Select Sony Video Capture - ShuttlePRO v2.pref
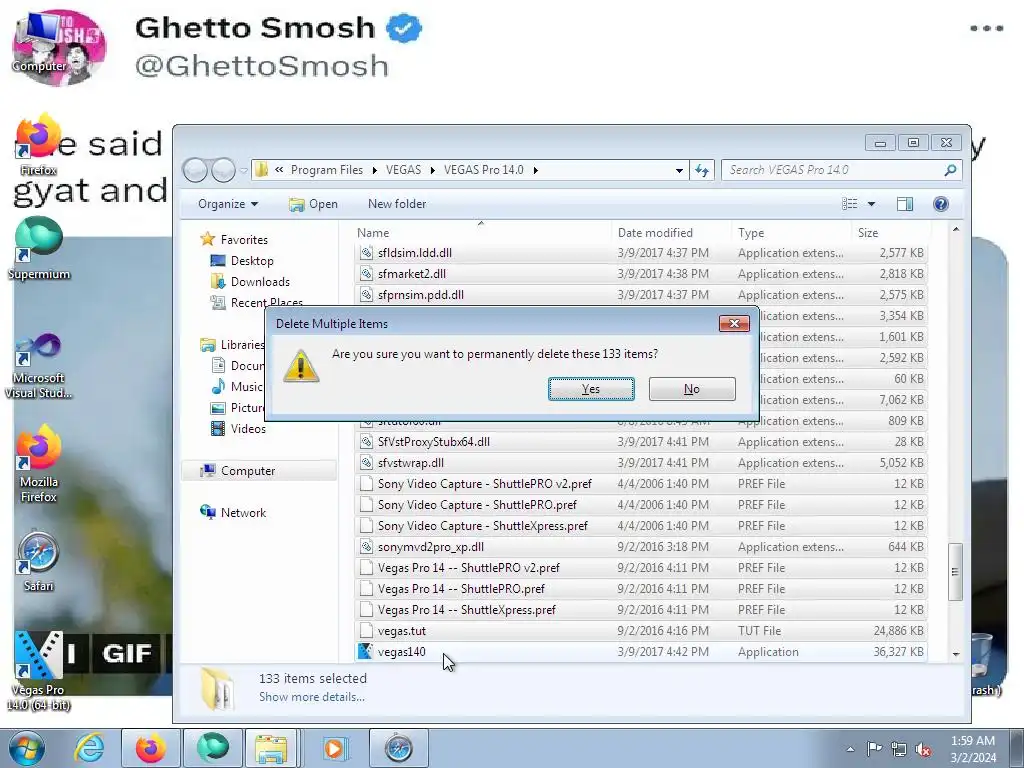 click(485, 484)
